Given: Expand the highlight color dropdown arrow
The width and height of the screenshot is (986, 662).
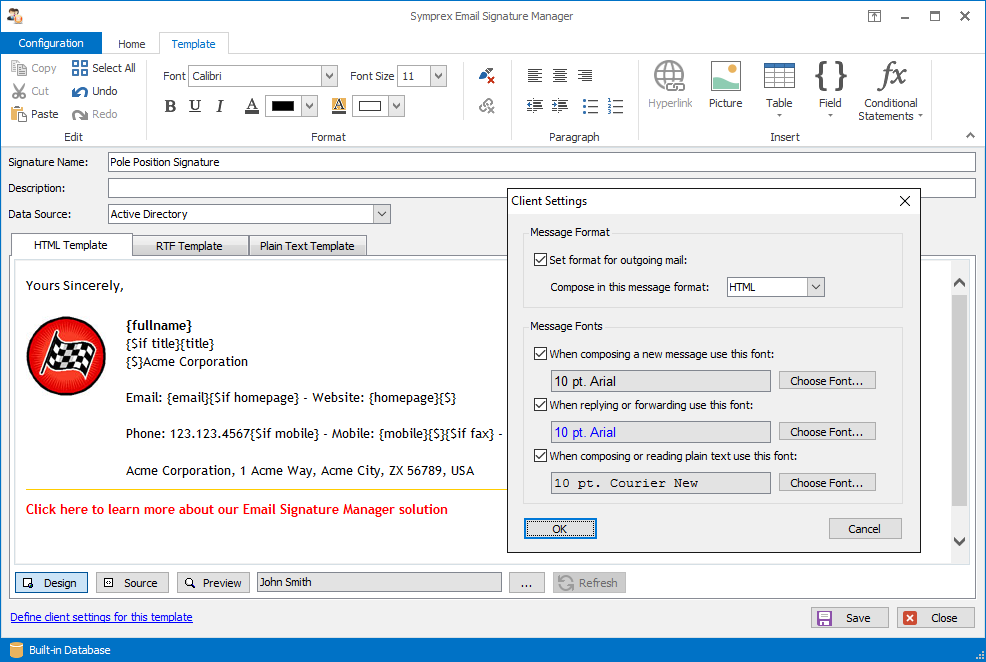Looking at the screenshot, I should (396, 106).
